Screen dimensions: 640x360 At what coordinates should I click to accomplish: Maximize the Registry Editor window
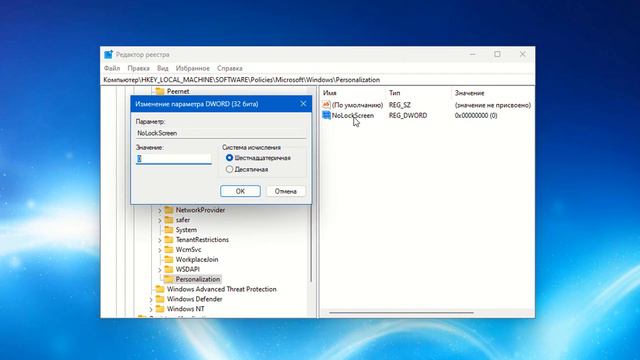click(497, 54)
